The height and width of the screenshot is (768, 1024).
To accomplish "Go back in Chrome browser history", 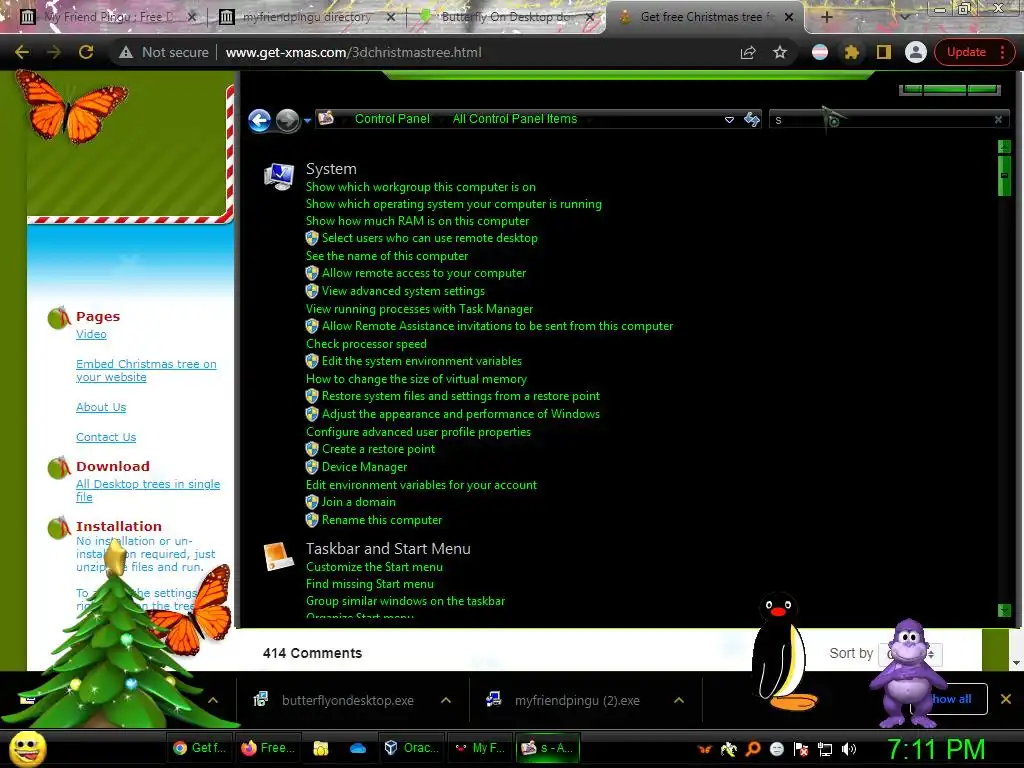I will click(x=22, y=52).
